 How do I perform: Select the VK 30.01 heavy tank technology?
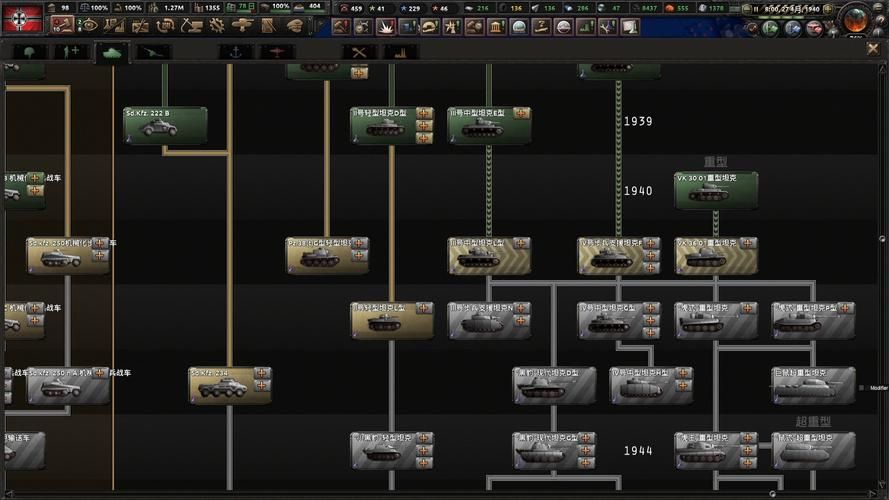[716, 191]
